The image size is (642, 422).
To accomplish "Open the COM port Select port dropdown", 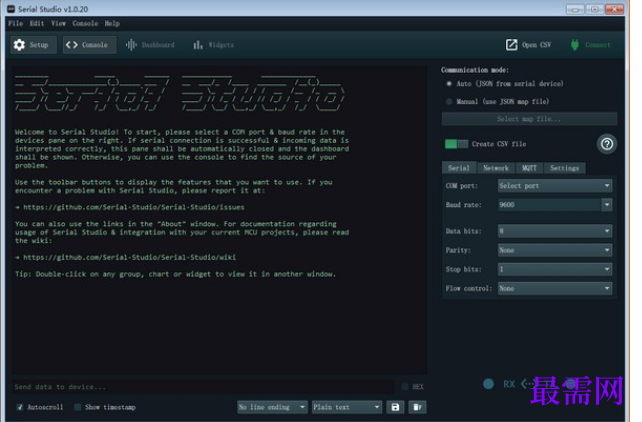I will click(x=555, y=186).
